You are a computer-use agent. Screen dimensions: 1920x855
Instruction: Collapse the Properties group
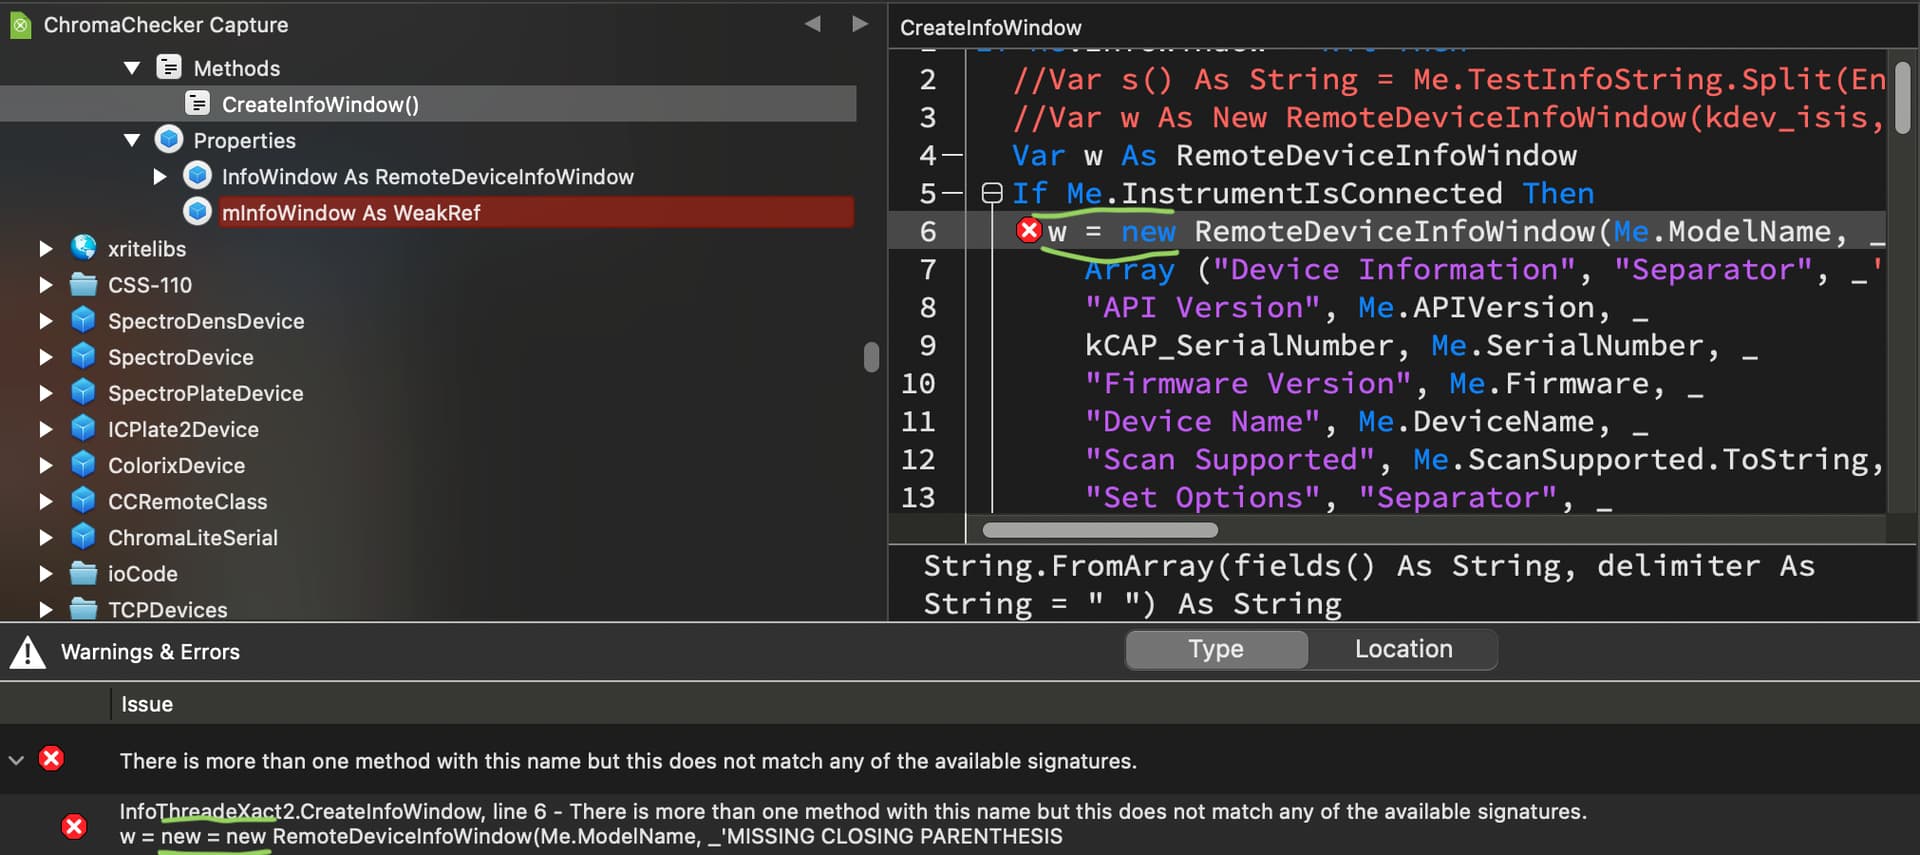132,140
